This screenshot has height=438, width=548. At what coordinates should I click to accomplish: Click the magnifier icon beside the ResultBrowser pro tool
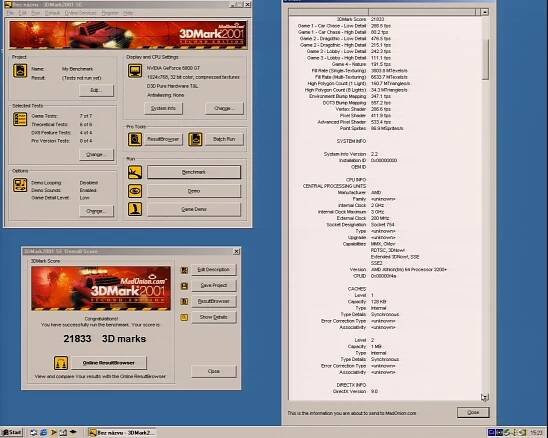point(135,139)
